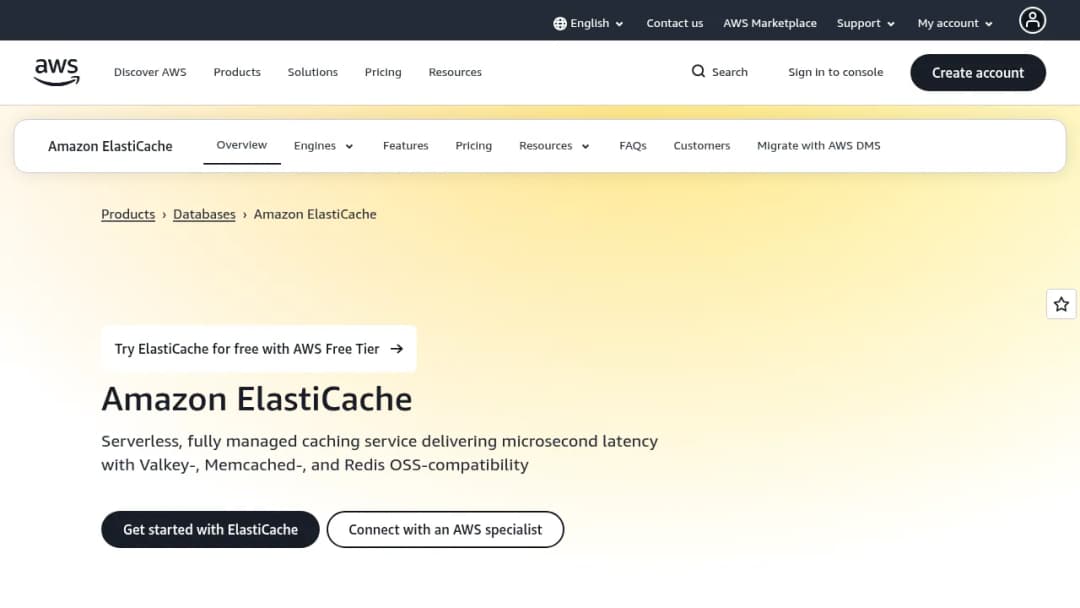Click Try ElastiCache for free banner text

[247, 349]
